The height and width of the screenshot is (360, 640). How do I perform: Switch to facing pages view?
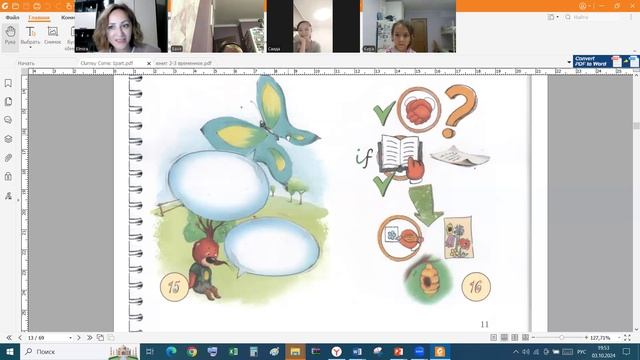tap(515, 338)
